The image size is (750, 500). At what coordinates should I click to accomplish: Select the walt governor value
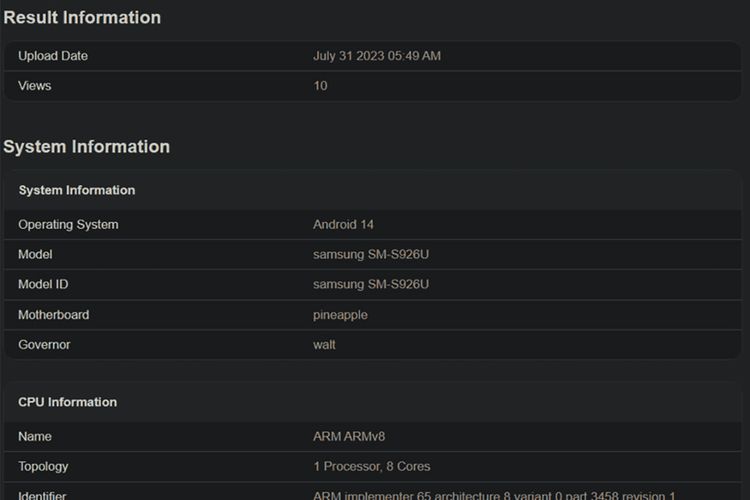click(x=324, y=345)
